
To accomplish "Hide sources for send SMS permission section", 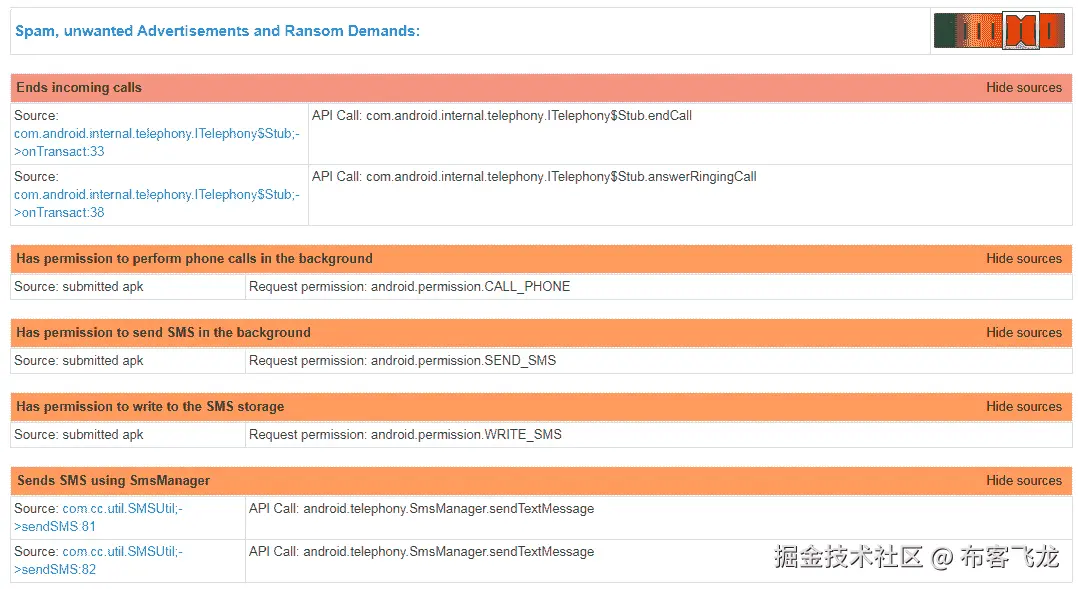I will point(1023,333).
